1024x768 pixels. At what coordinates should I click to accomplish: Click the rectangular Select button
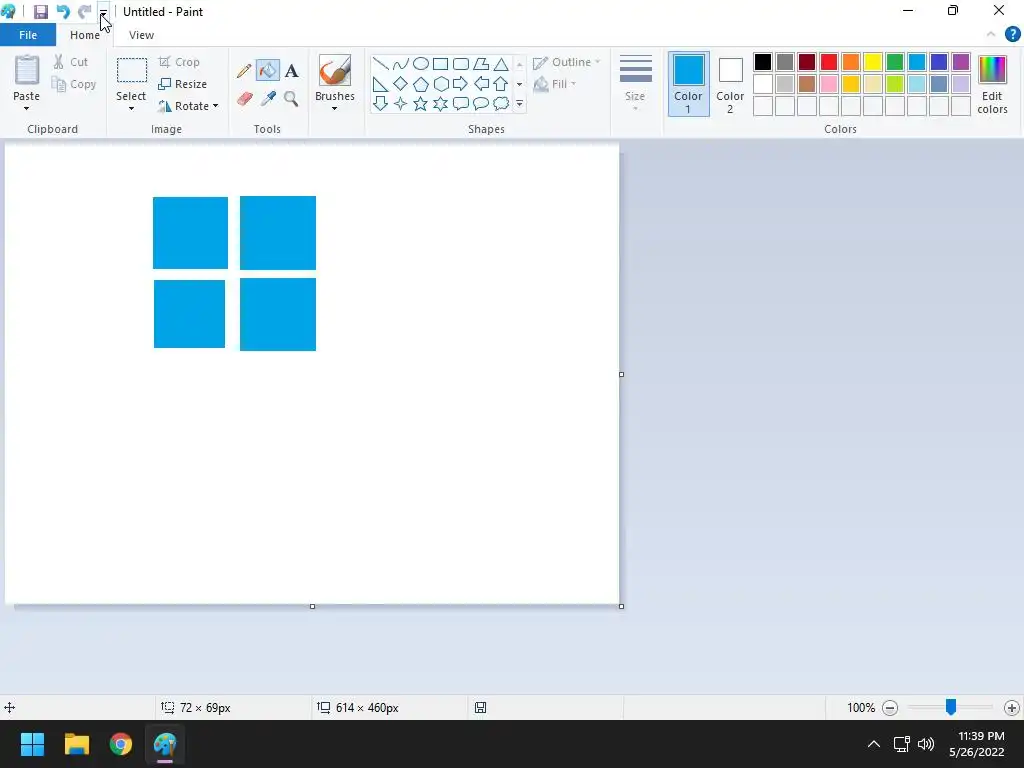coord(131,71)
